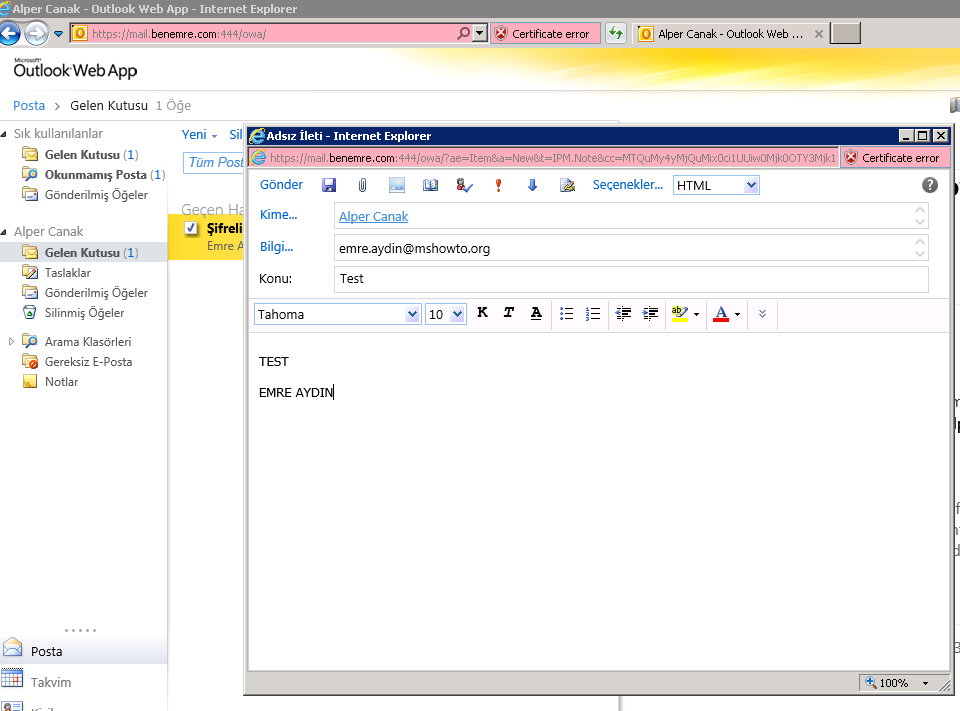
Task: Apply the yellow highlight color
Action: tap(680, 314)
